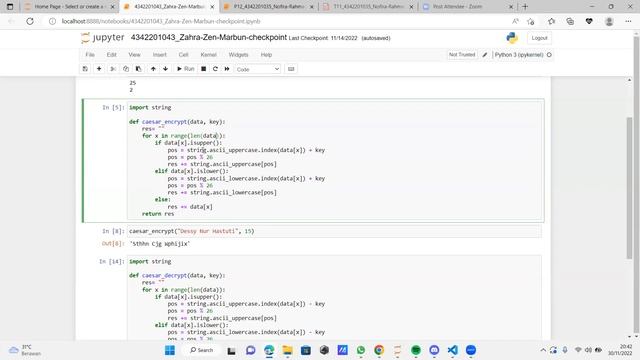Viewport: 640px width, 360px height.
Task: Click the caesar_encrypt("Dessy Nur Hastuti", 15) cell
Action: click(334, 231)
